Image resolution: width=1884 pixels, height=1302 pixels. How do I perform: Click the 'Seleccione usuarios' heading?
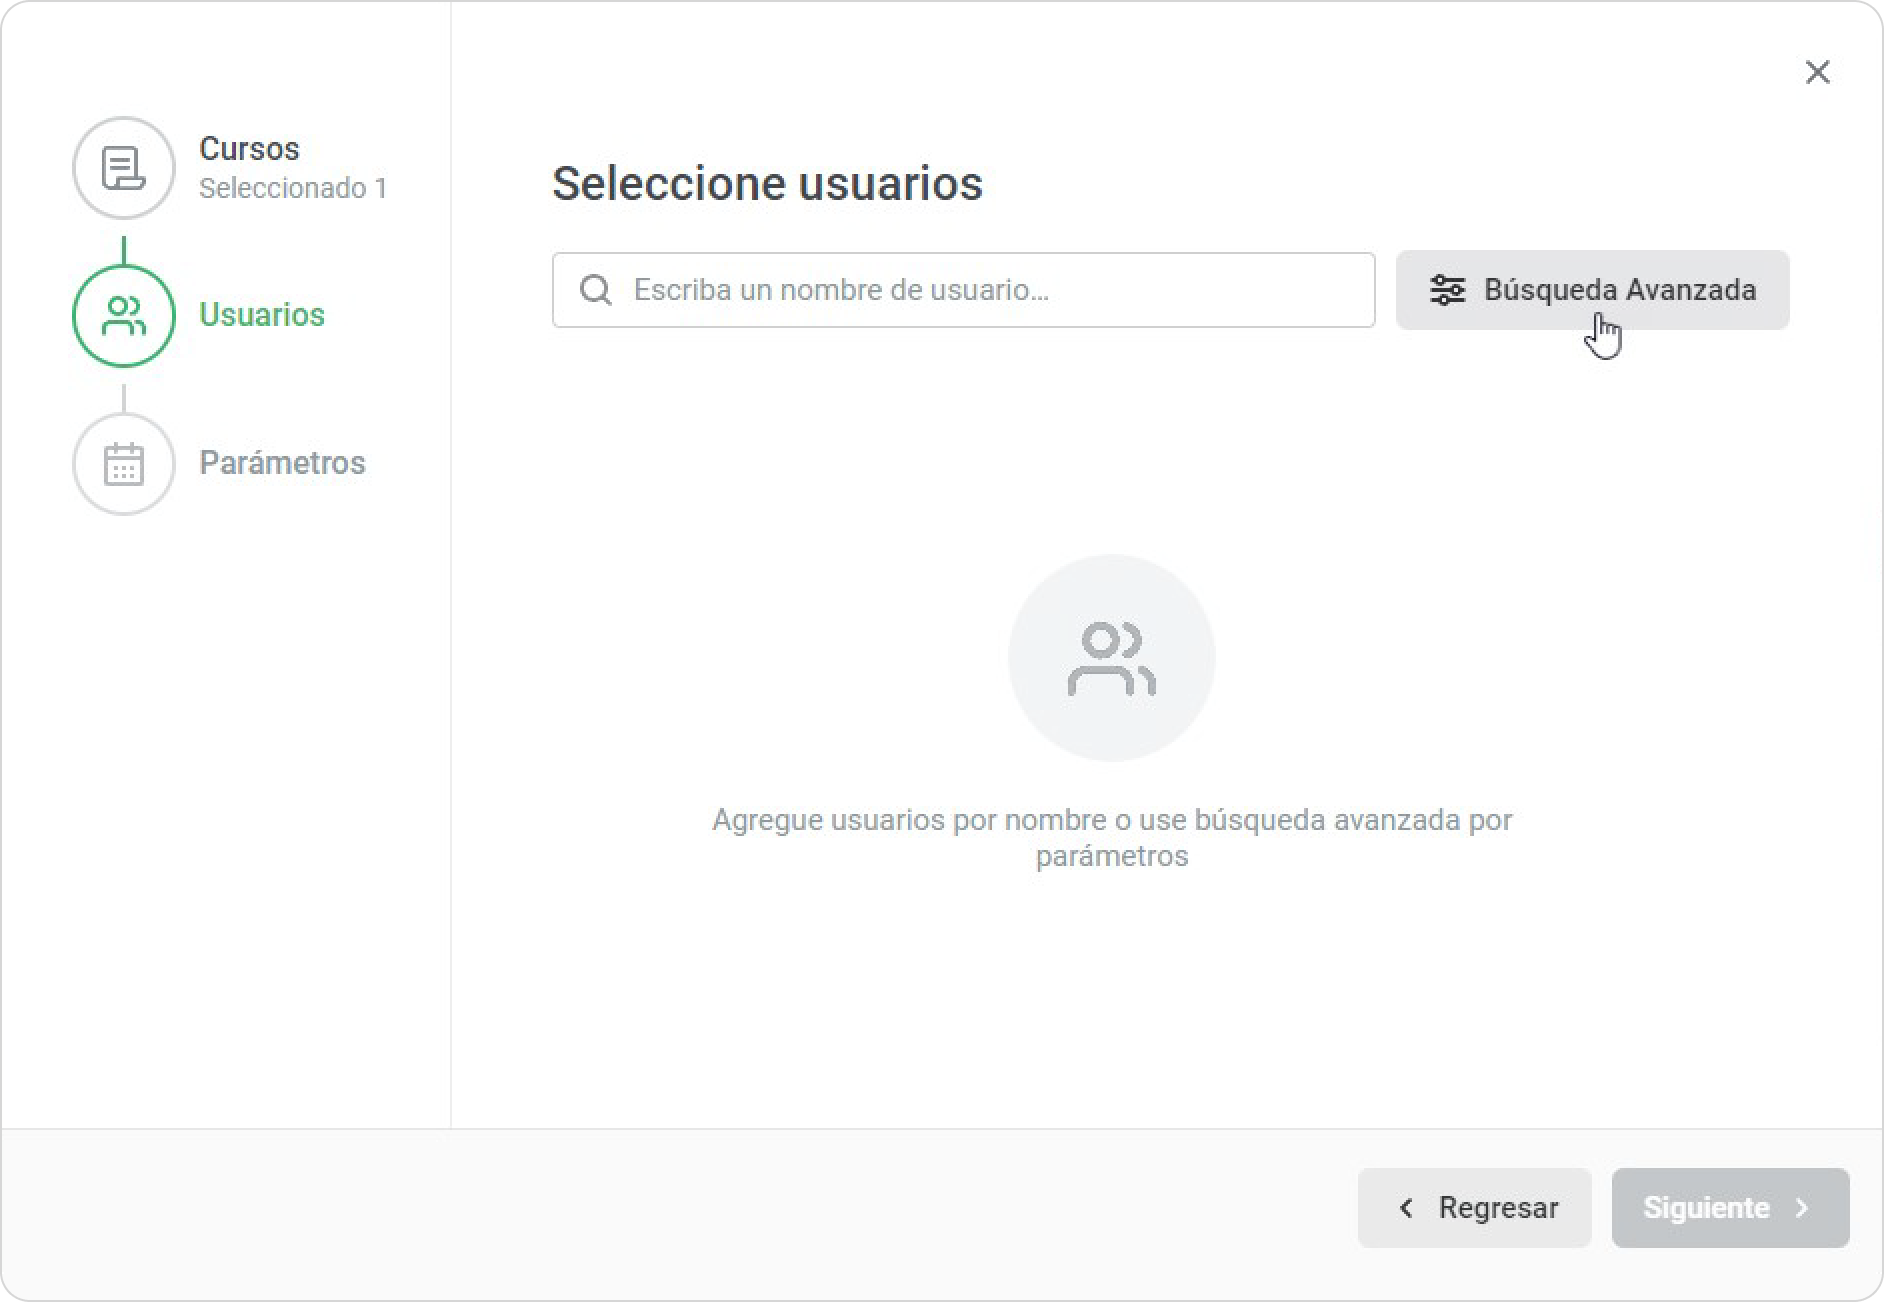[767, 183]
